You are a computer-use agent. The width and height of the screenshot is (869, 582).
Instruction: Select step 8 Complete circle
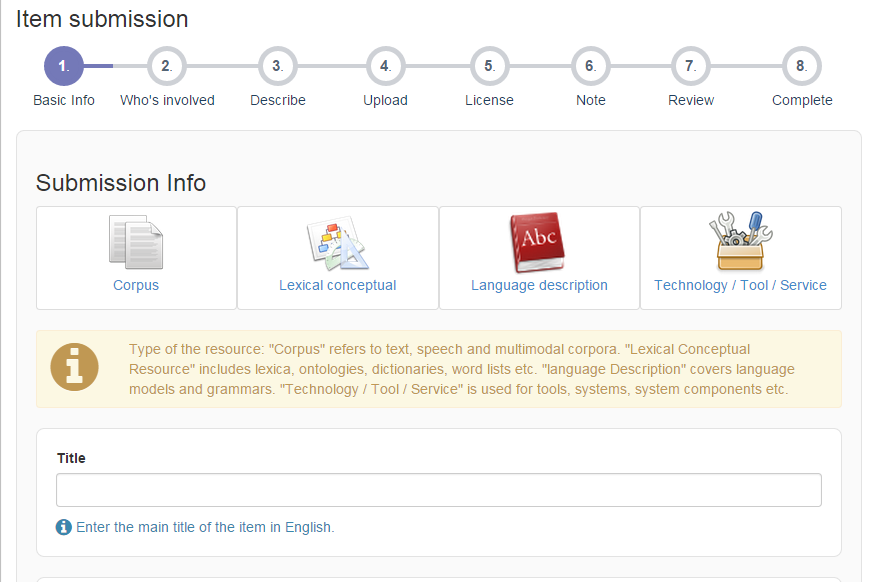tap(802, 66)
